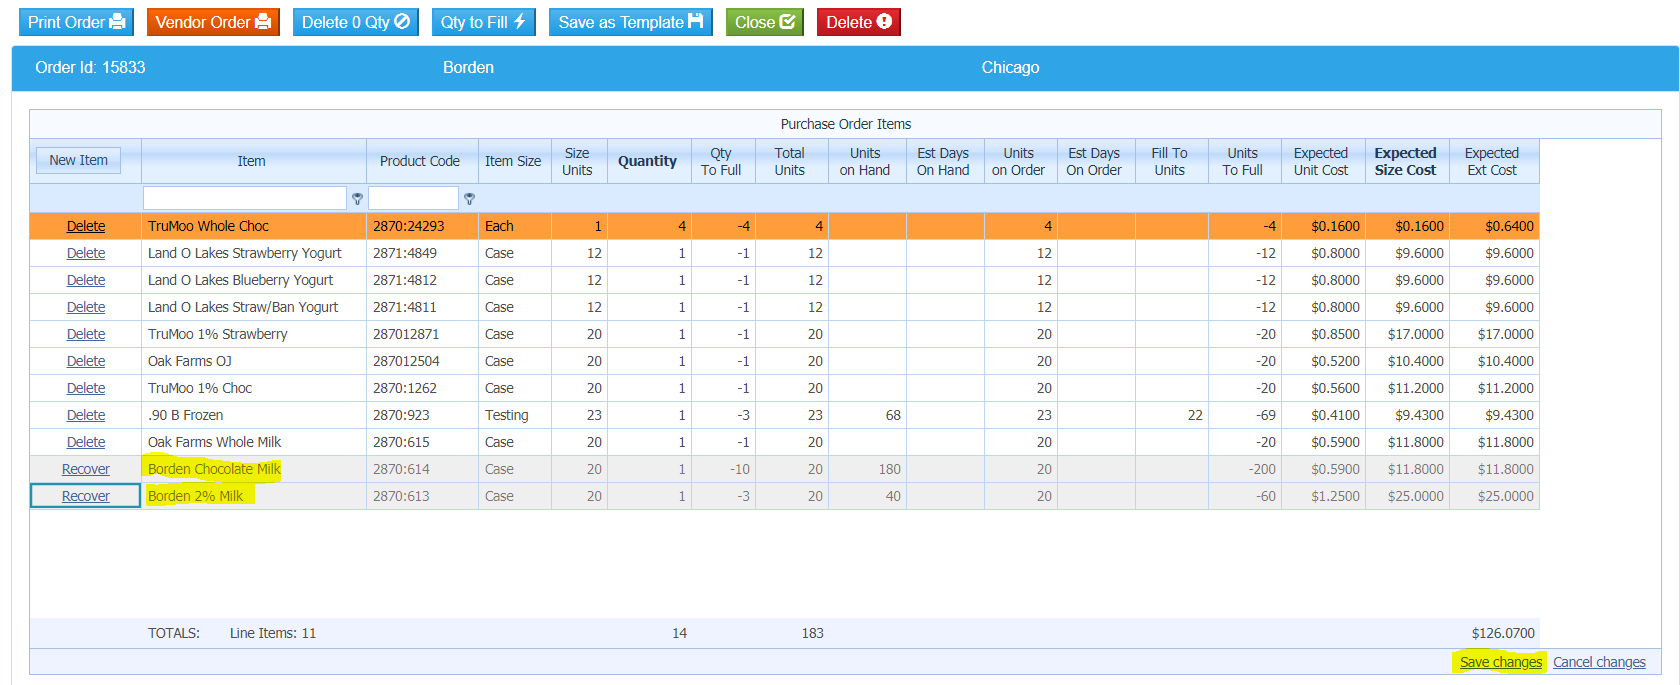Click the total cost $126.0700

[x=1503, y=633]
